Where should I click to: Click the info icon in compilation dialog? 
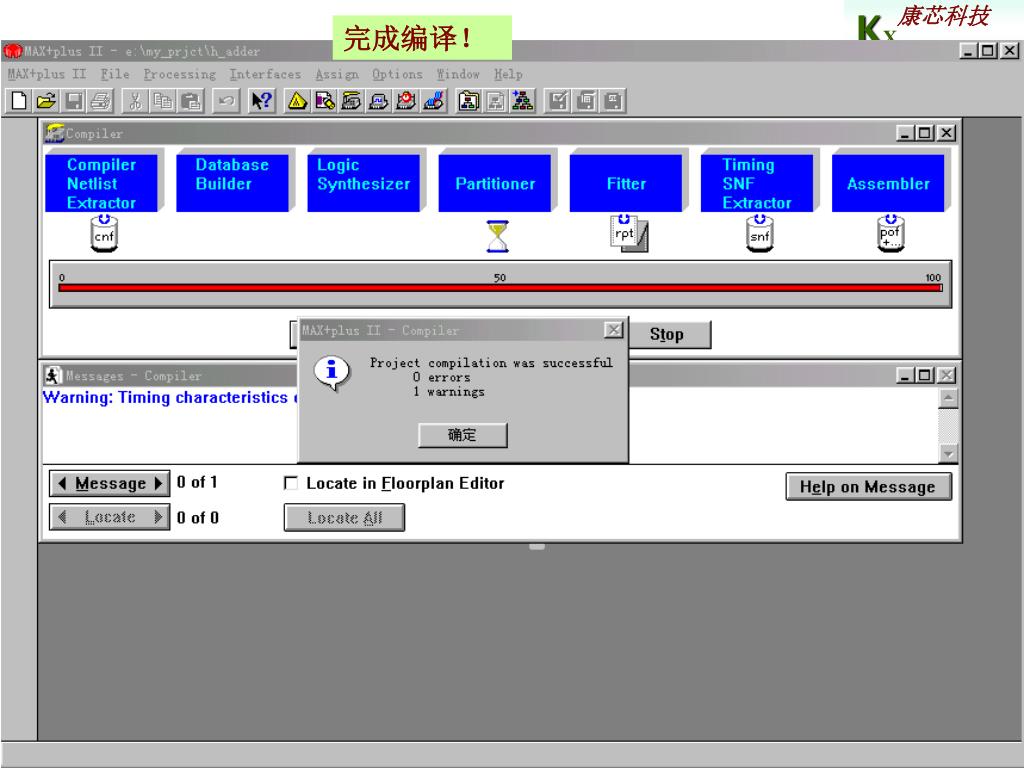332,373
